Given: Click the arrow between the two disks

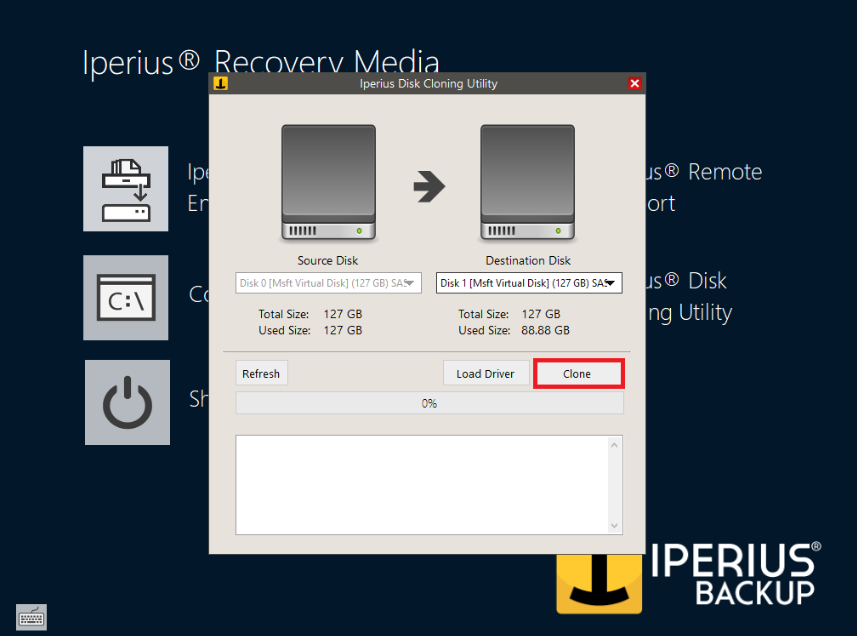Looking at the screenshot, I should [x=428, y=185].
